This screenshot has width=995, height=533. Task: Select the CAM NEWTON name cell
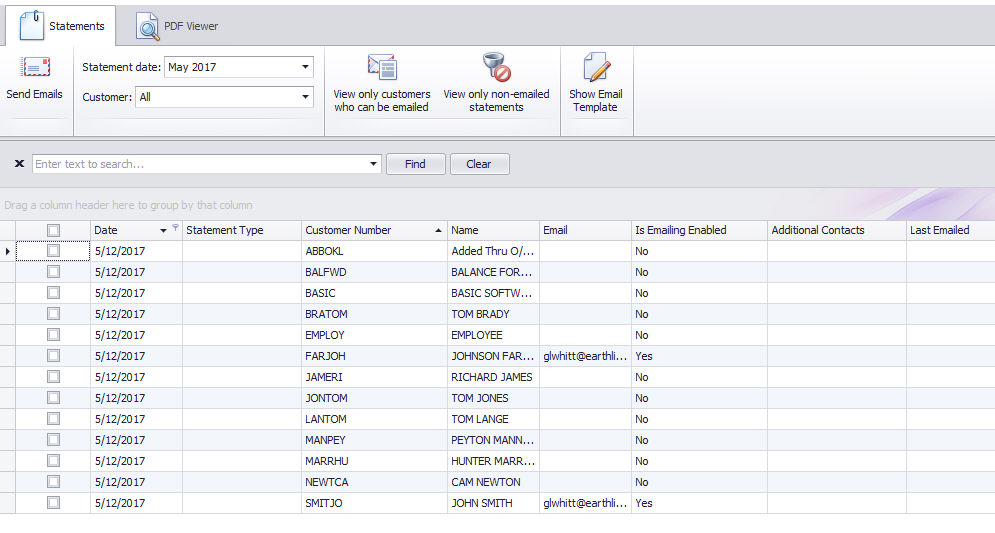pyautogui.click(x=493, y=482)
